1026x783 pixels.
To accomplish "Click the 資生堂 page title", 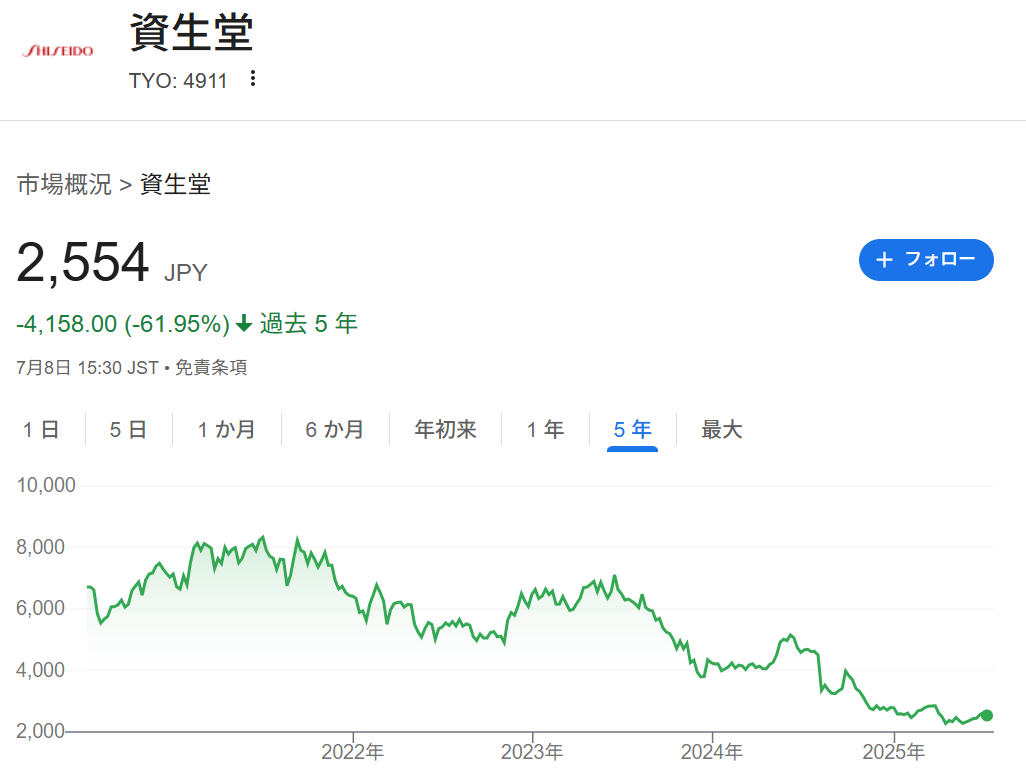I will pos(191,33).
